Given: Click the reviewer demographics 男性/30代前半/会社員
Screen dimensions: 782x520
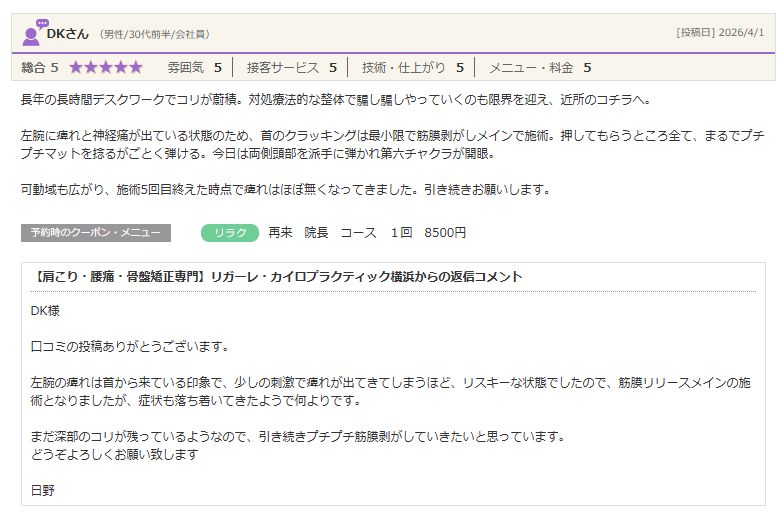Looking at the screenshot, I should coord(154,34).
